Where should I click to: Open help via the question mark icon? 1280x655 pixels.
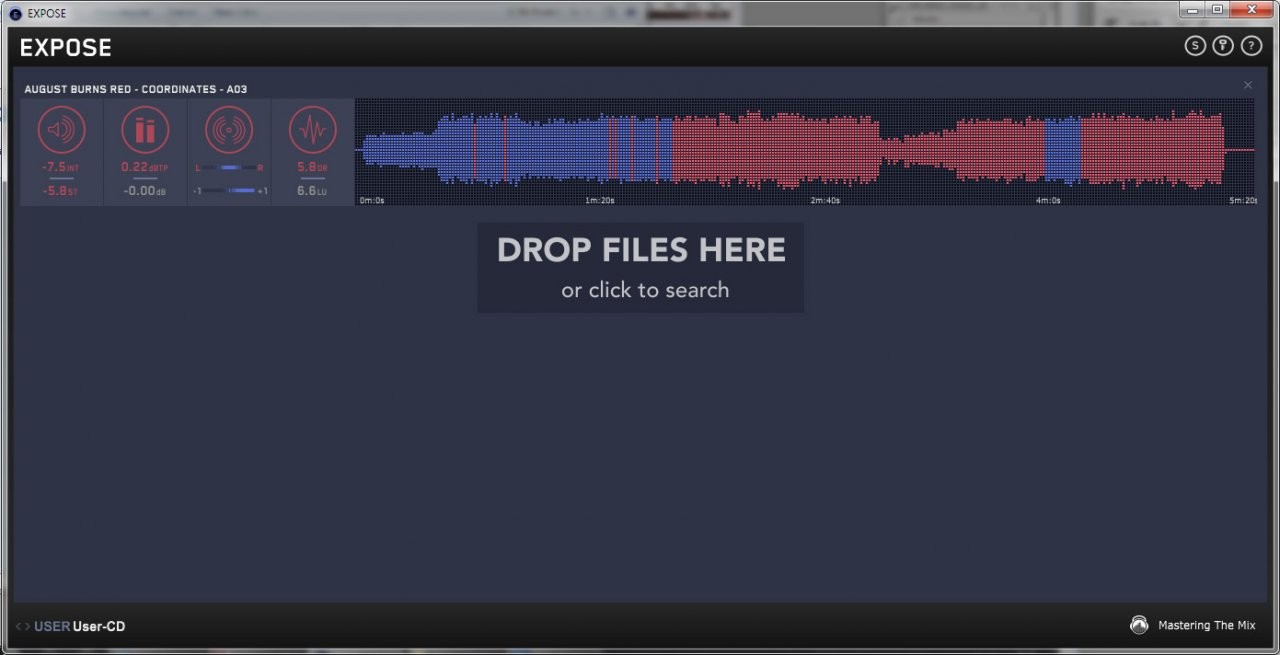(1251, 46)
